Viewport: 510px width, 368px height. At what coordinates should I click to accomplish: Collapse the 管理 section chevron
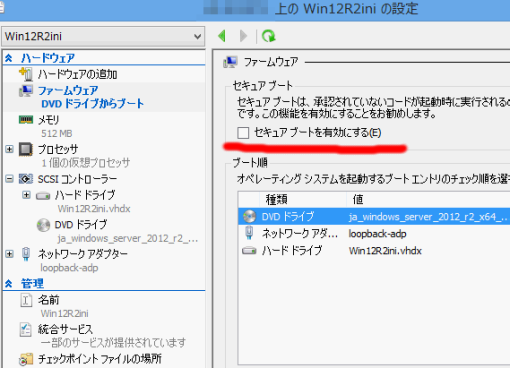click(9, 284)
